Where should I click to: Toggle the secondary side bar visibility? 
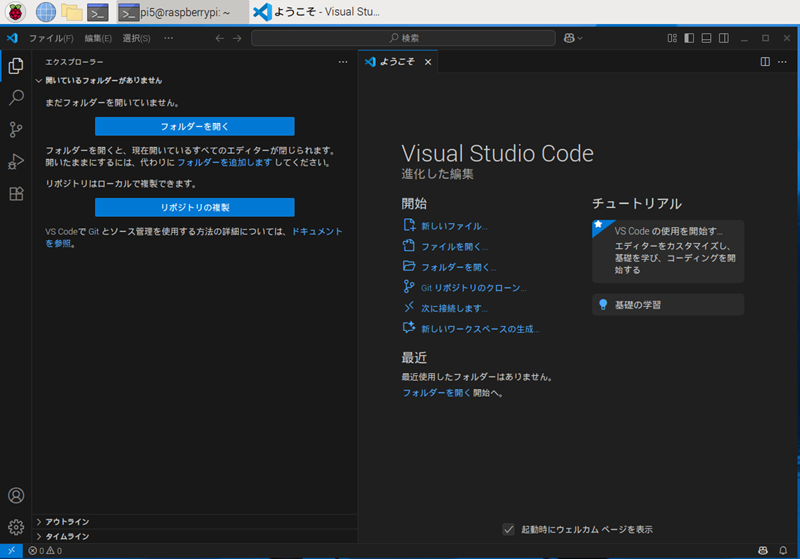pos(723,38)
